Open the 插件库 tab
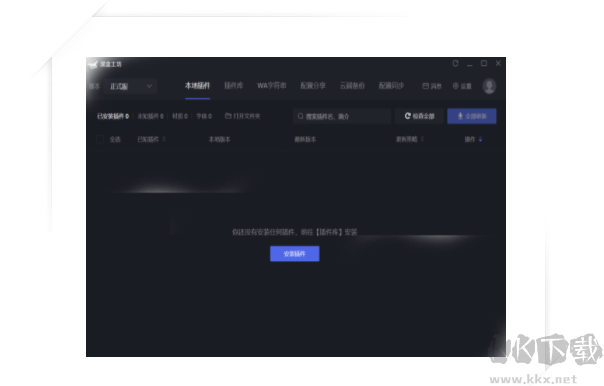 point(233,86)
